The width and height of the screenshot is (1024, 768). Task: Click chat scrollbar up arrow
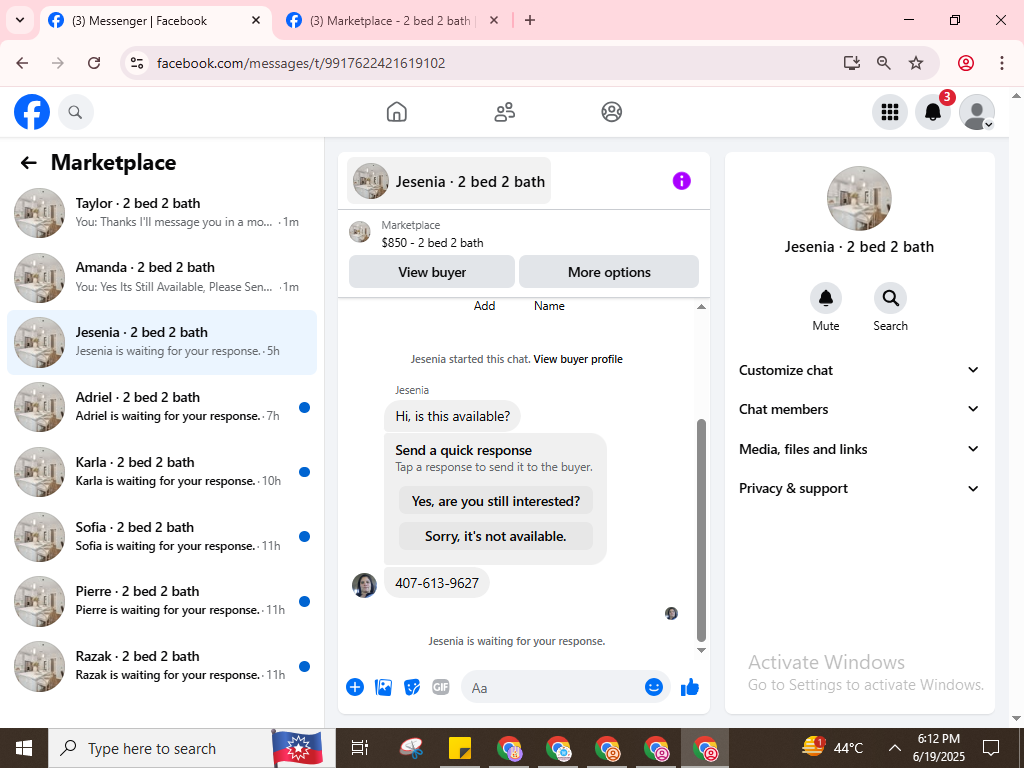701,307
